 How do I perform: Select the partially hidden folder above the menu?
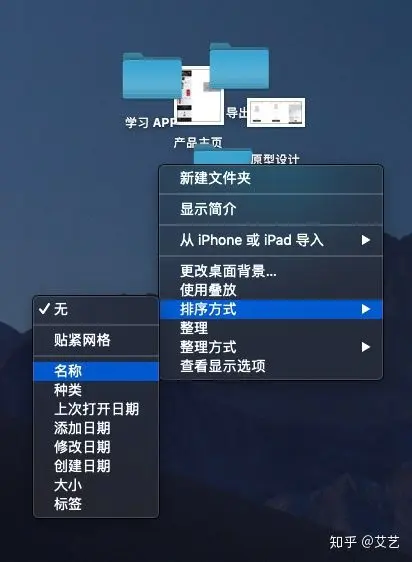(222, 156)
